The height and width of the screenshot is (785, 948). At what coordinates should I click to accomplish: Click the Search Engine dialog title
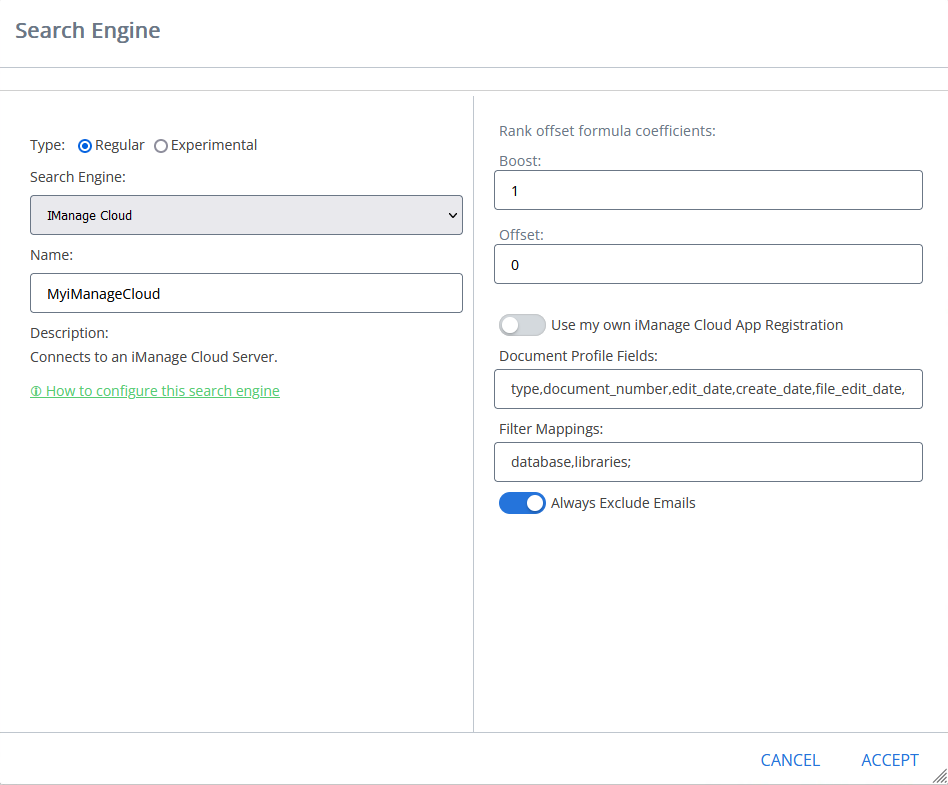point(88,31)
